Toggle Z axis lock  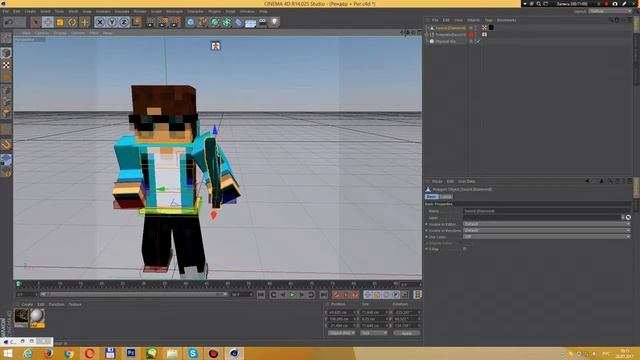pyautogui.click(x=124, y=22)
